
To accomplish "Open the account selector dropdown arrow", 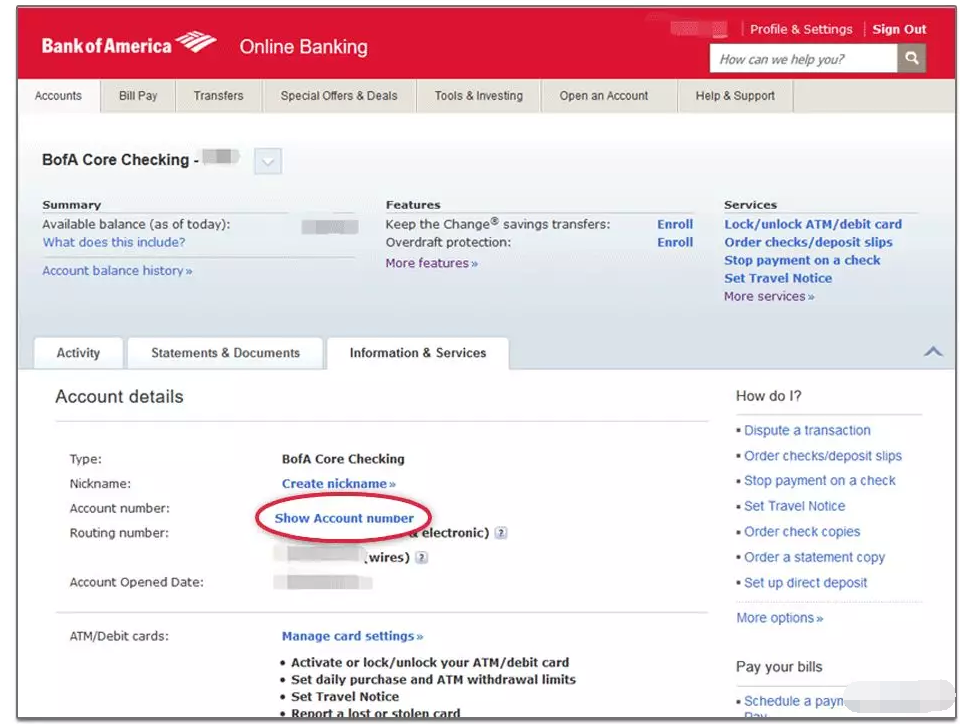I will tap(268, 160).
